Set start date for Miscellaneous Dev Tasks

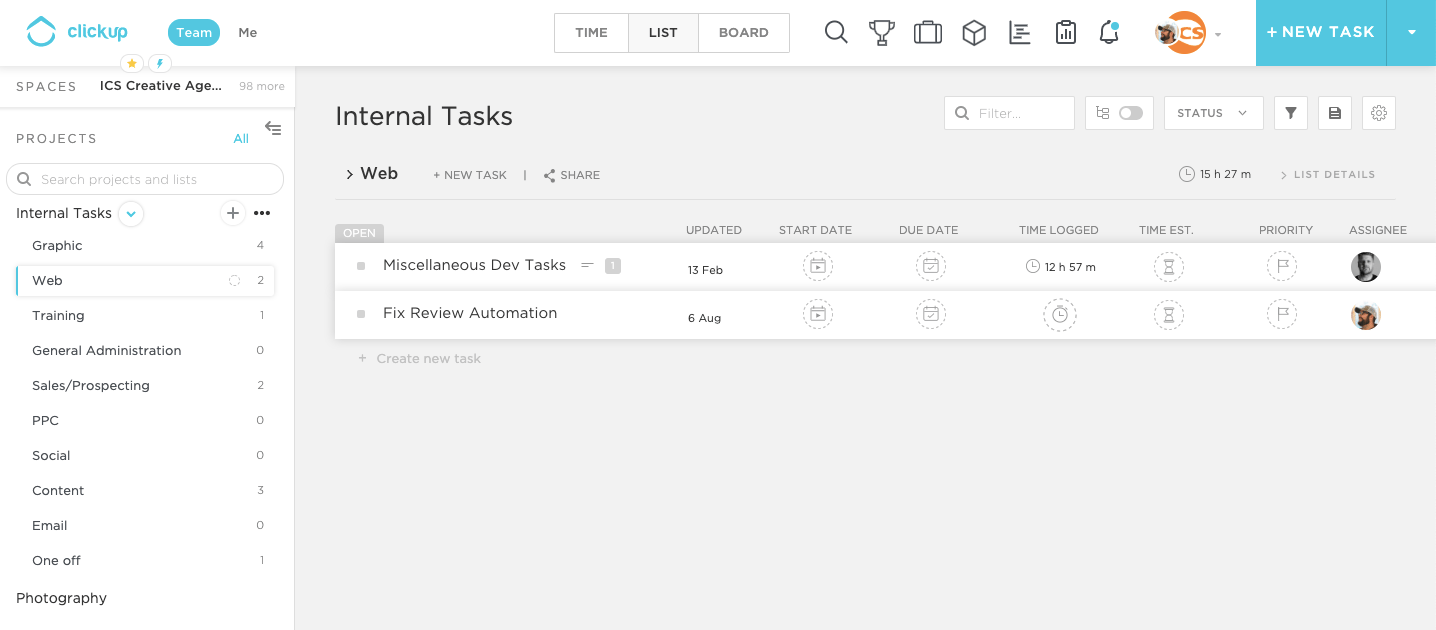coord(818,266)
